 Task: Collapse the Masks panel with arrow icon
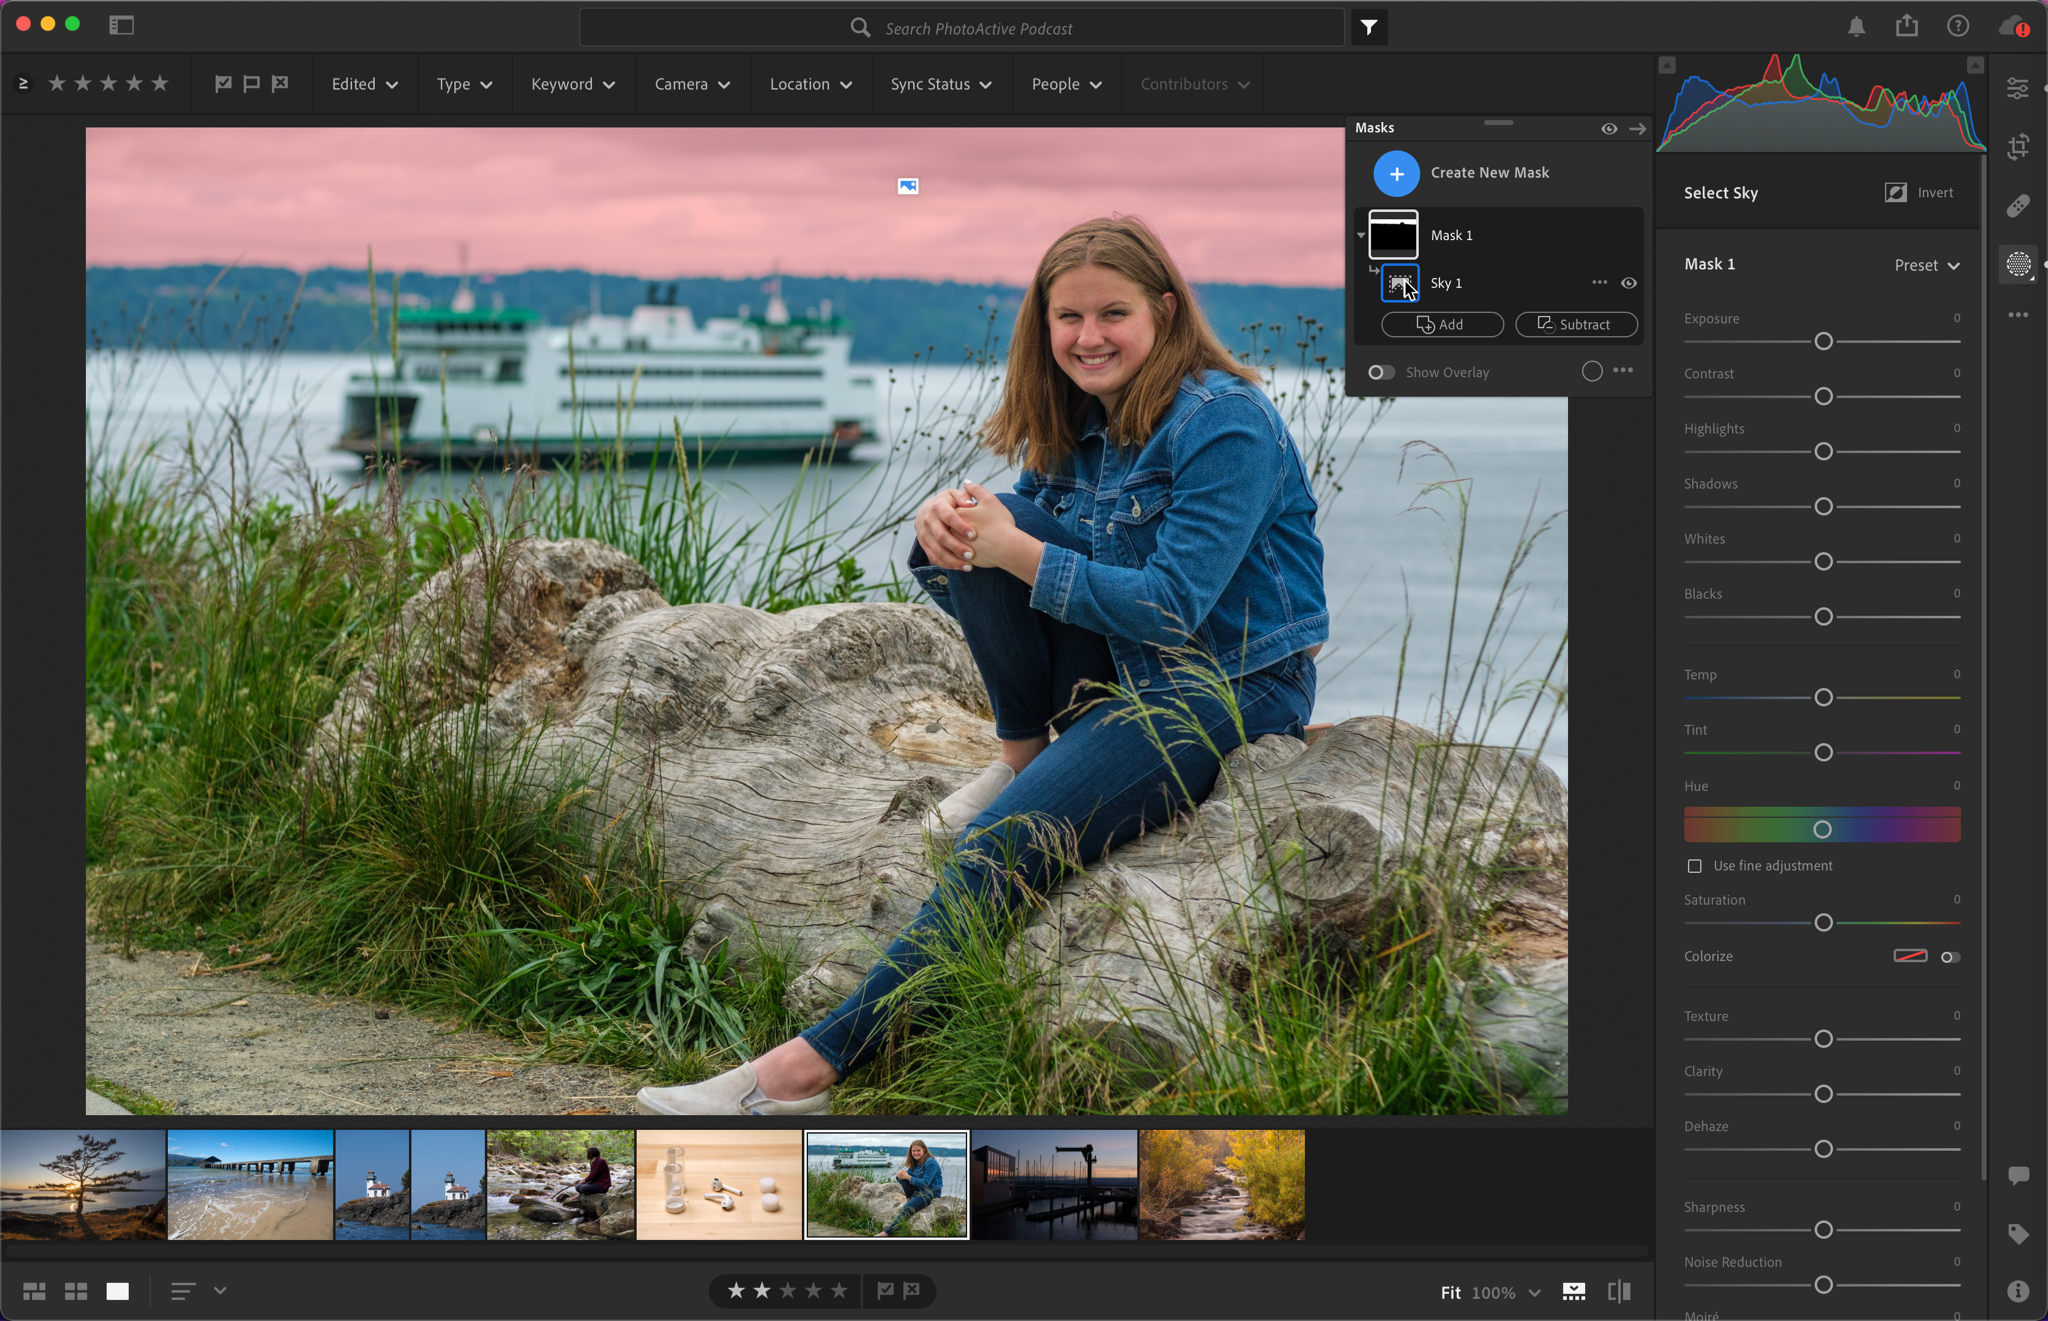(x=1637, y=129)
